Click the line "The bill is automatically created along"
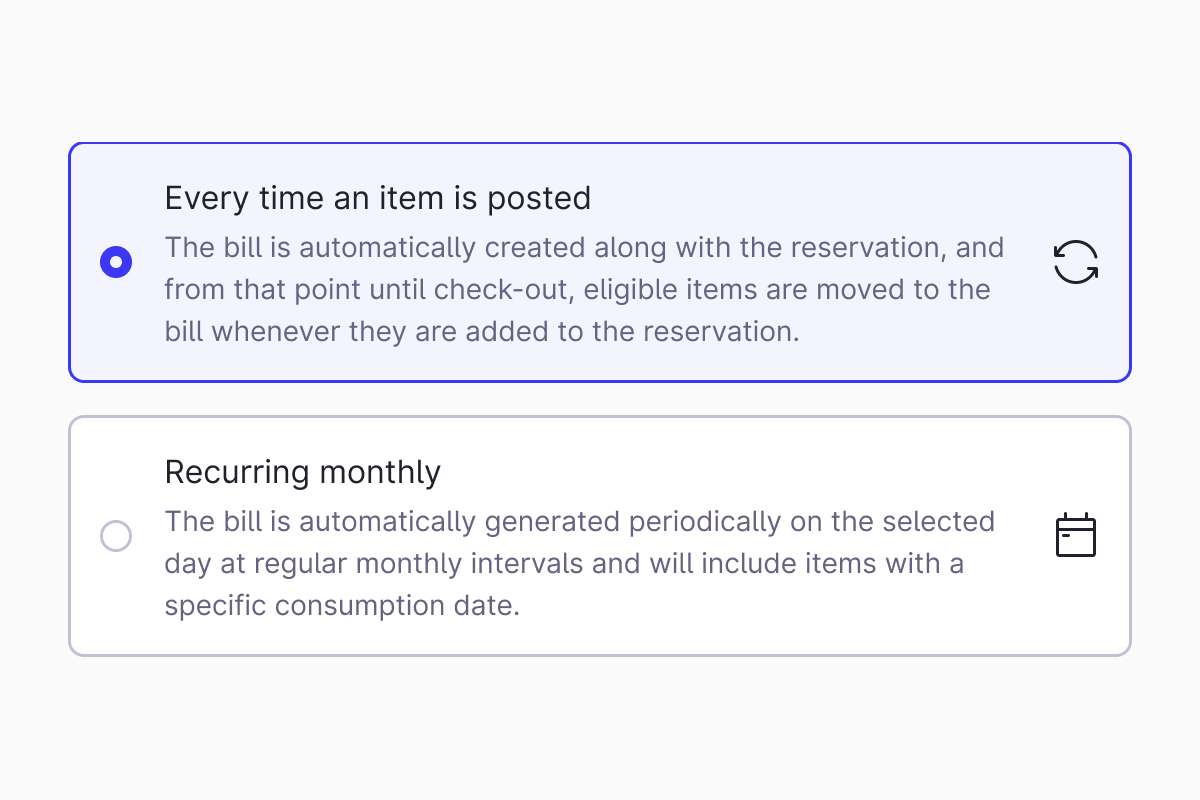Viewport: 1200px width, 800px height. 584,247
